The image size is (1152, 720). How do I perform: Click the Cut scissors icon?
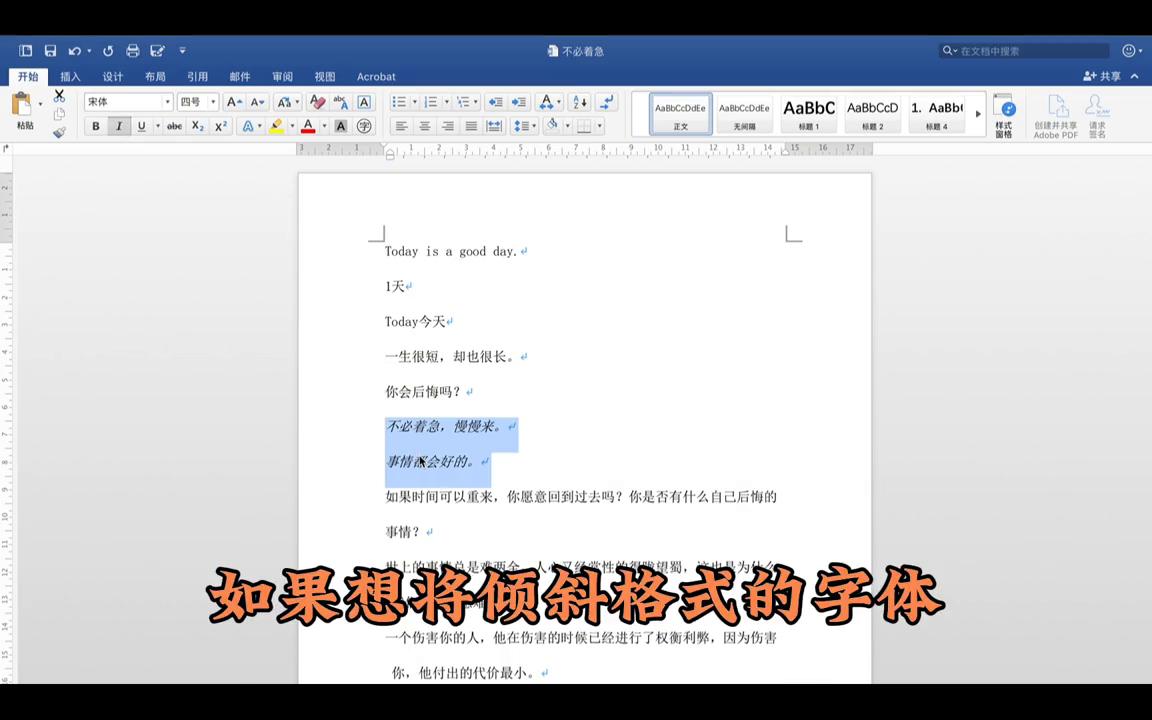click(x=59, y=96)
